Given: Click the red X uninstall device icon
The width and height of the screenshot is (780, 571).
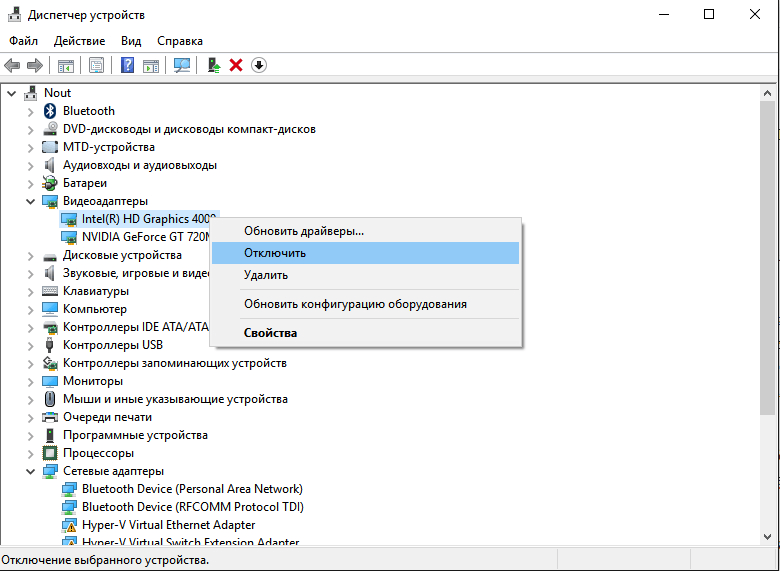Looking at the screenshot, I should click(236, 65).
